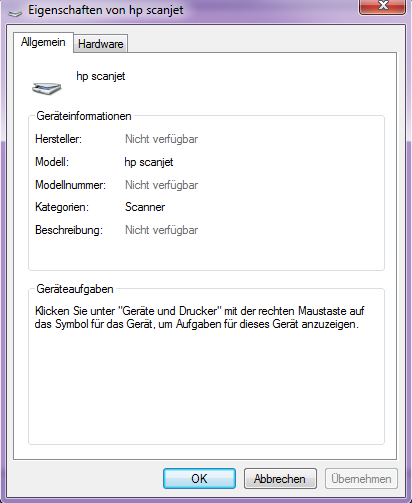Screen dimensions: 412x503
Task: Click the Abbrechen button
Action: point(280,479)
